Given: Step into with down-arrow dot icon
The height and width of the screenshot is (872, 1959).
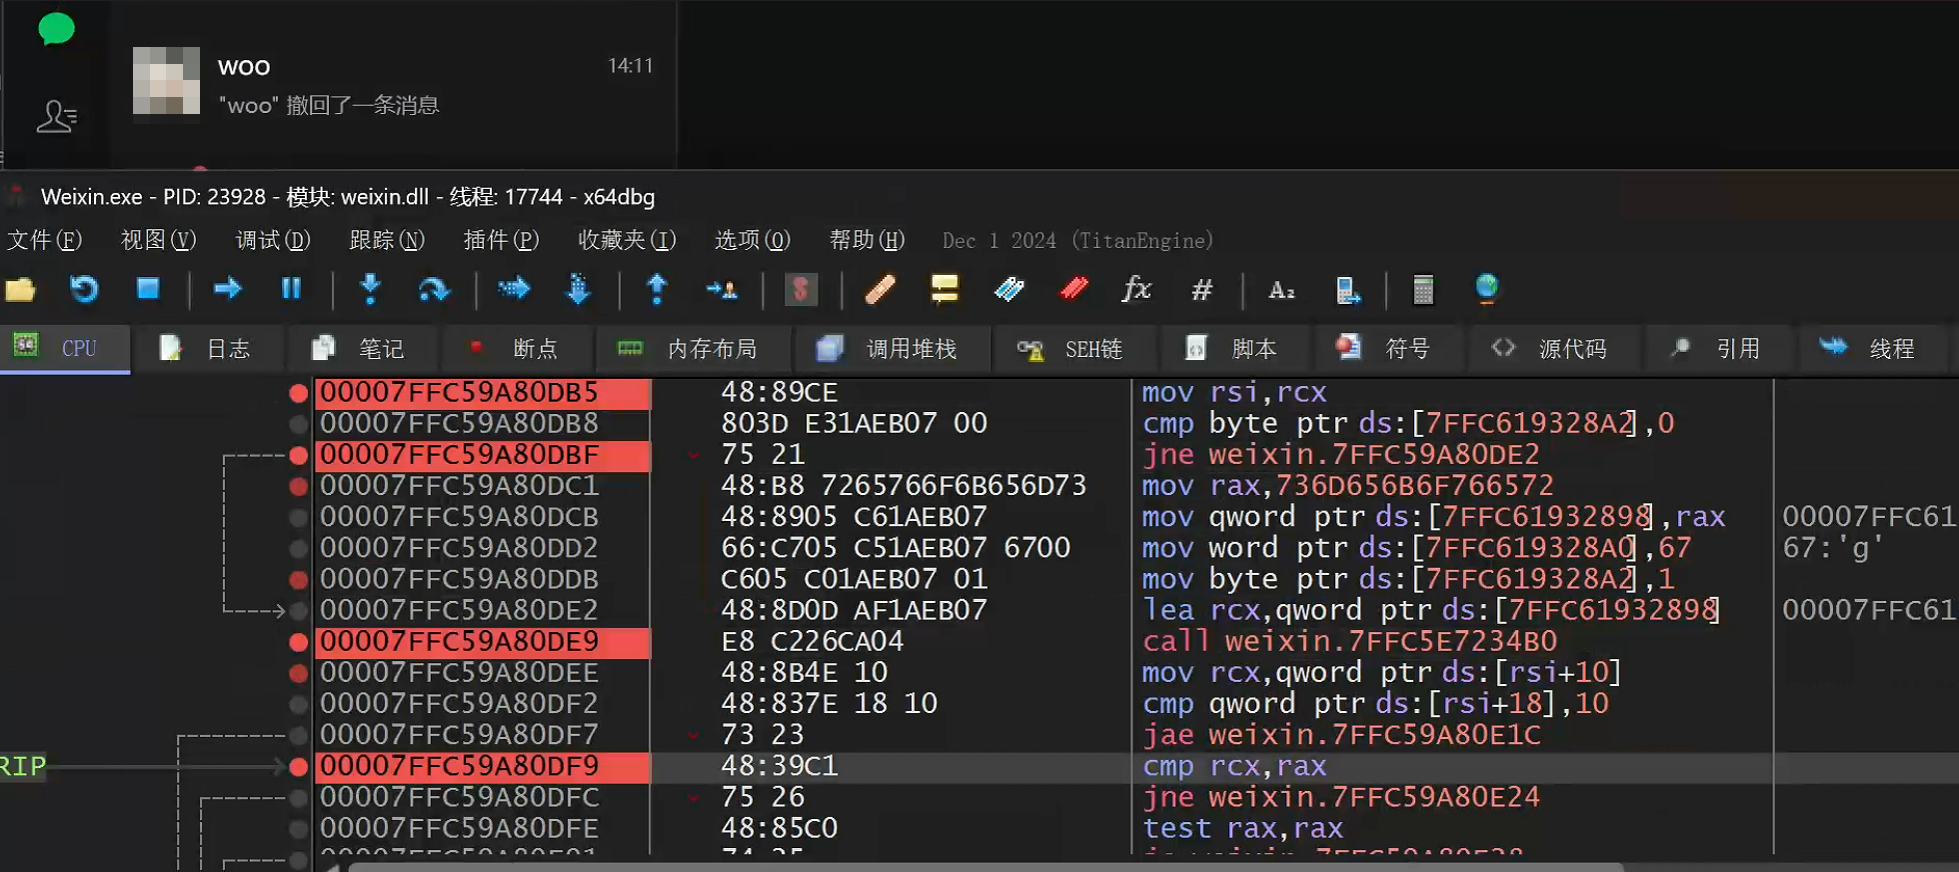Looking at the screenshot, I should (x=370, y=289).
